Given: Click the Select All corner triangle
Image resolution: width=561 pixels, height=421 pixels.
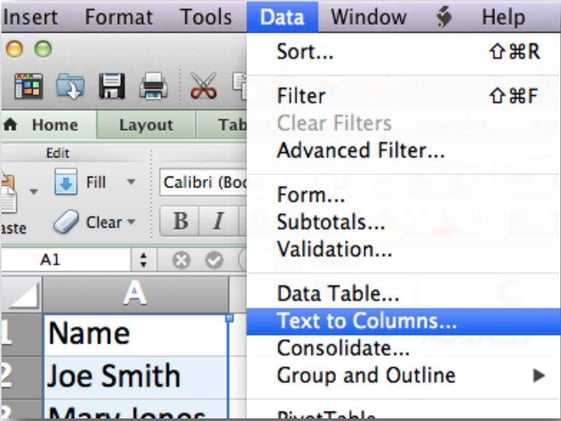Looking at the screenshot, I should pyautogui.click(x=21, y=294).
